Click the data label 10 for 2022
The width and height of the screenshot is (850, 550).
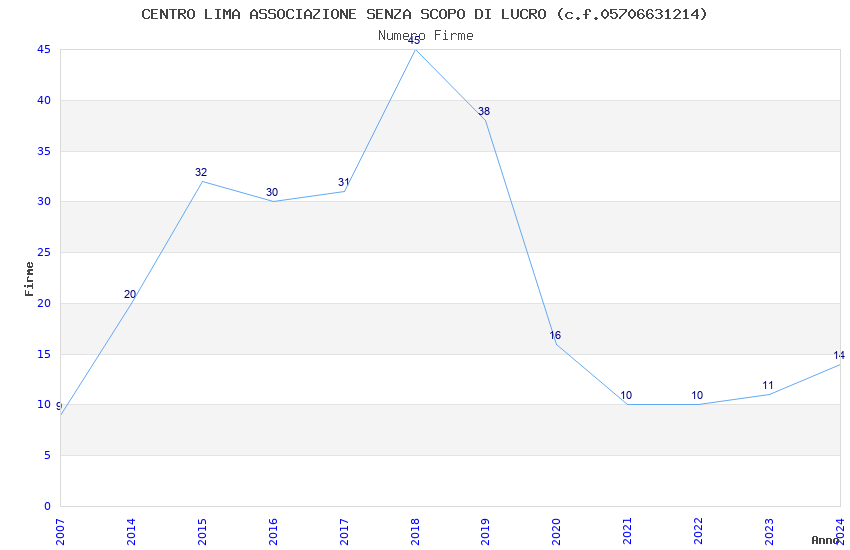[697, 396]
